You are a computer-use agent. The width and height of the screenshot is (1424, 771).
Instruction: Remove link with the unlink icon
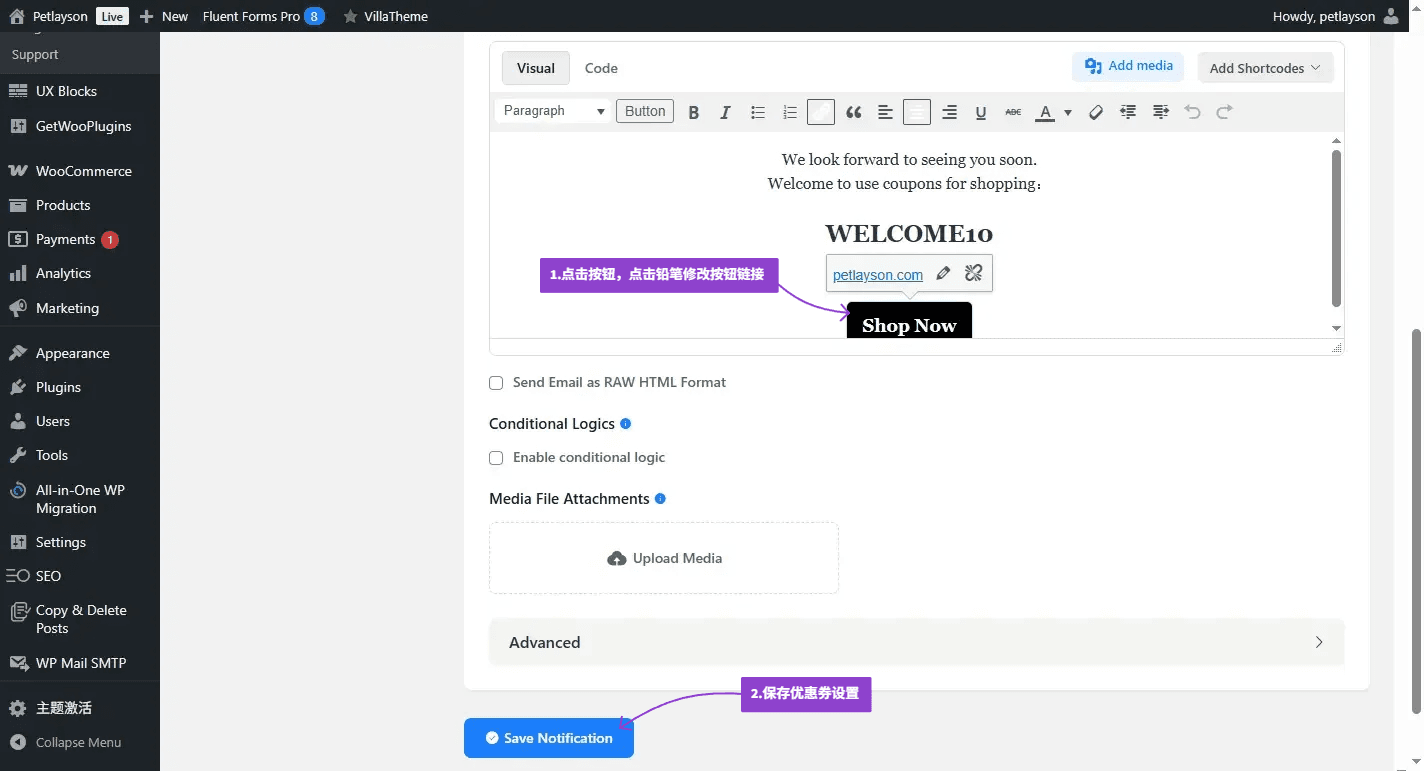[973, 273]
